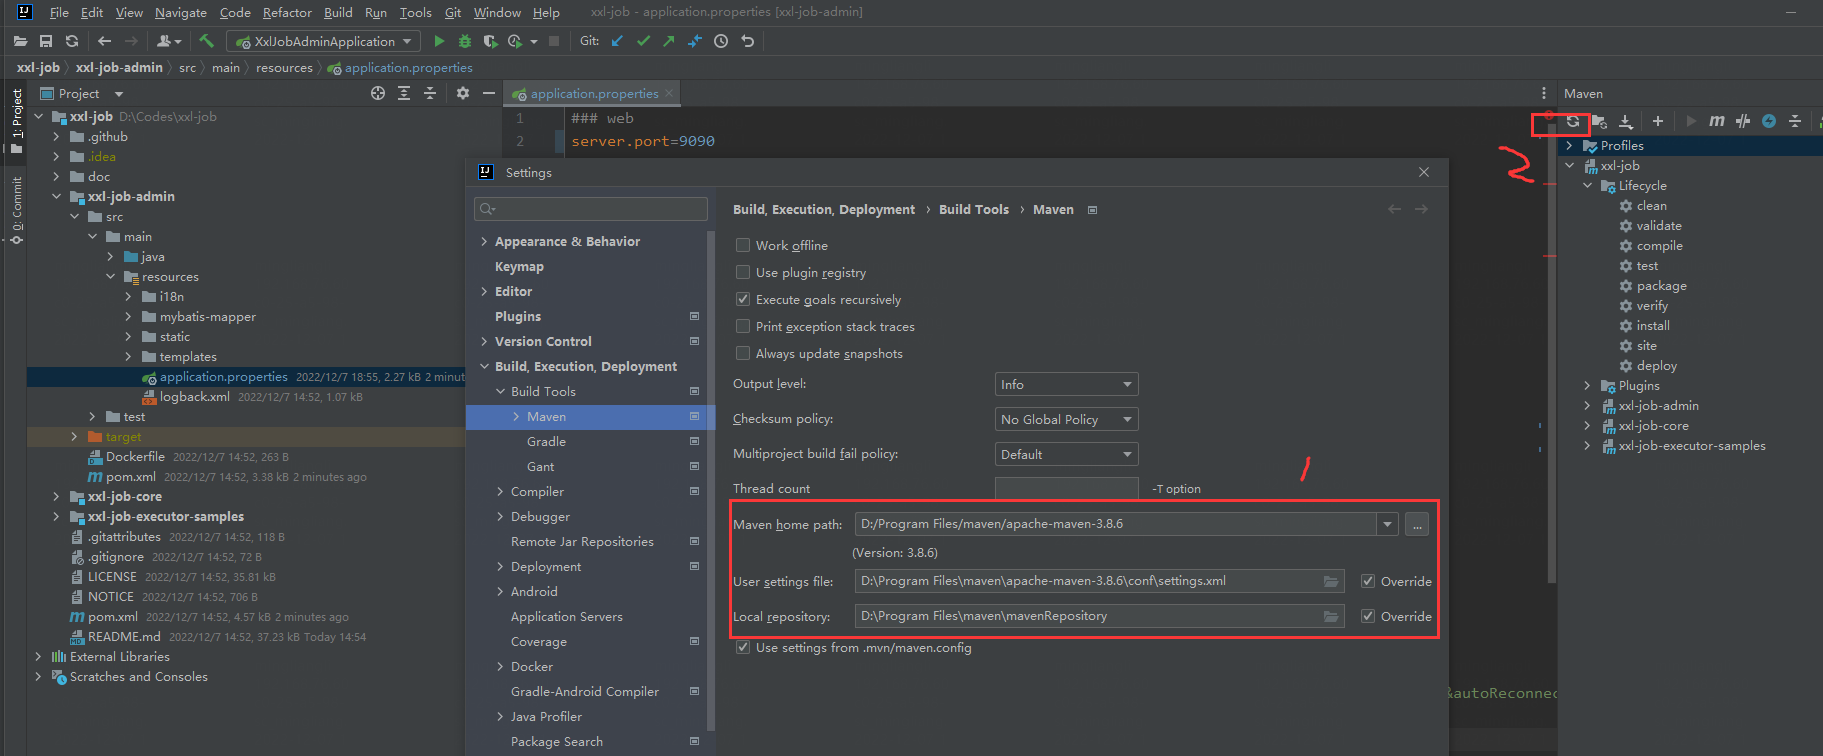Open Output level dropdown showing Info

coord(1066,384)
